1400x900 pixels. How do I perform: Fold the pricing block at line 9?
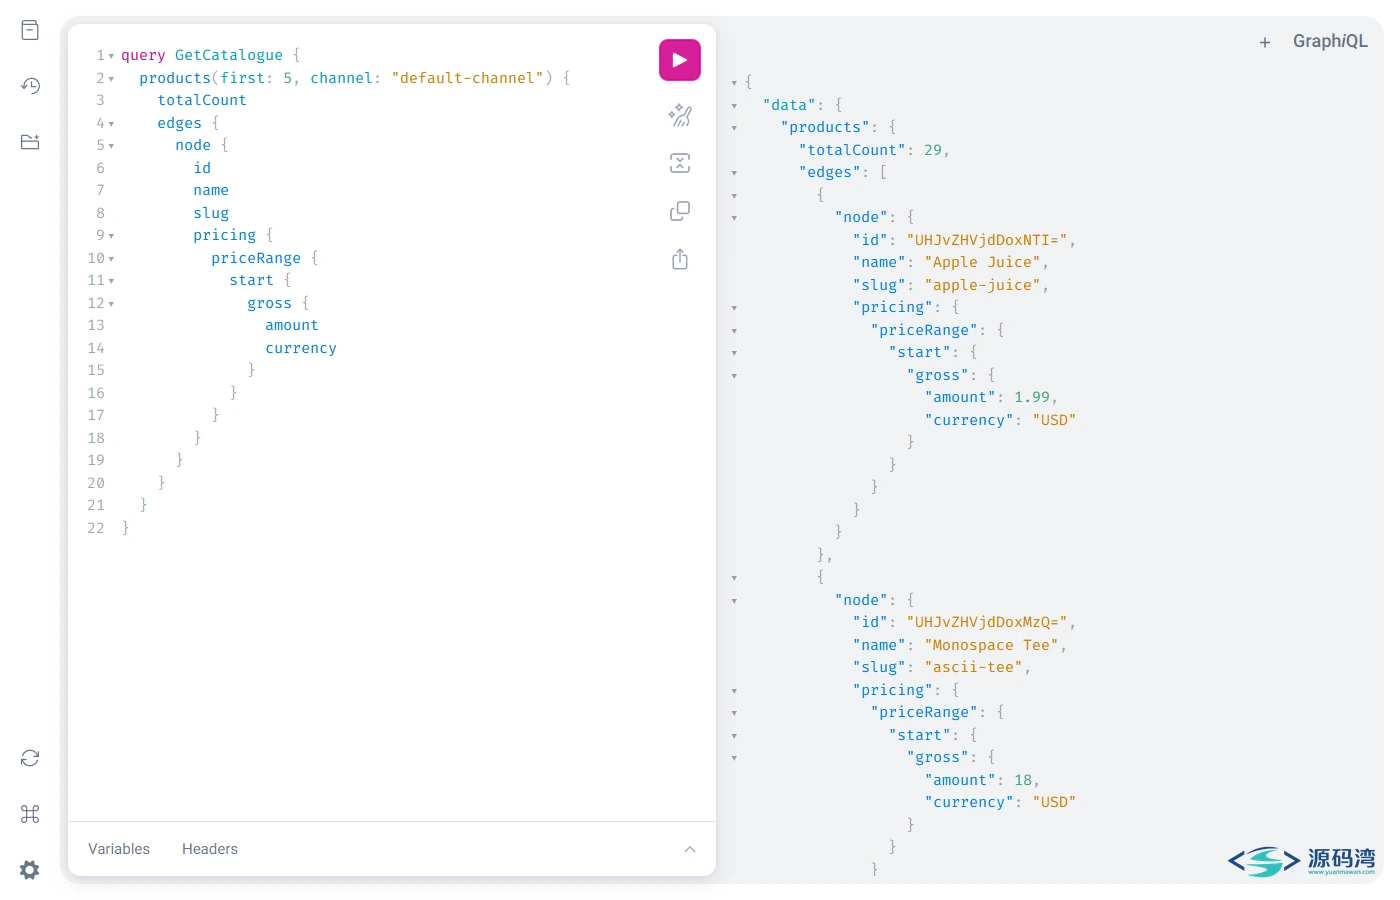(x=111, y=236)
